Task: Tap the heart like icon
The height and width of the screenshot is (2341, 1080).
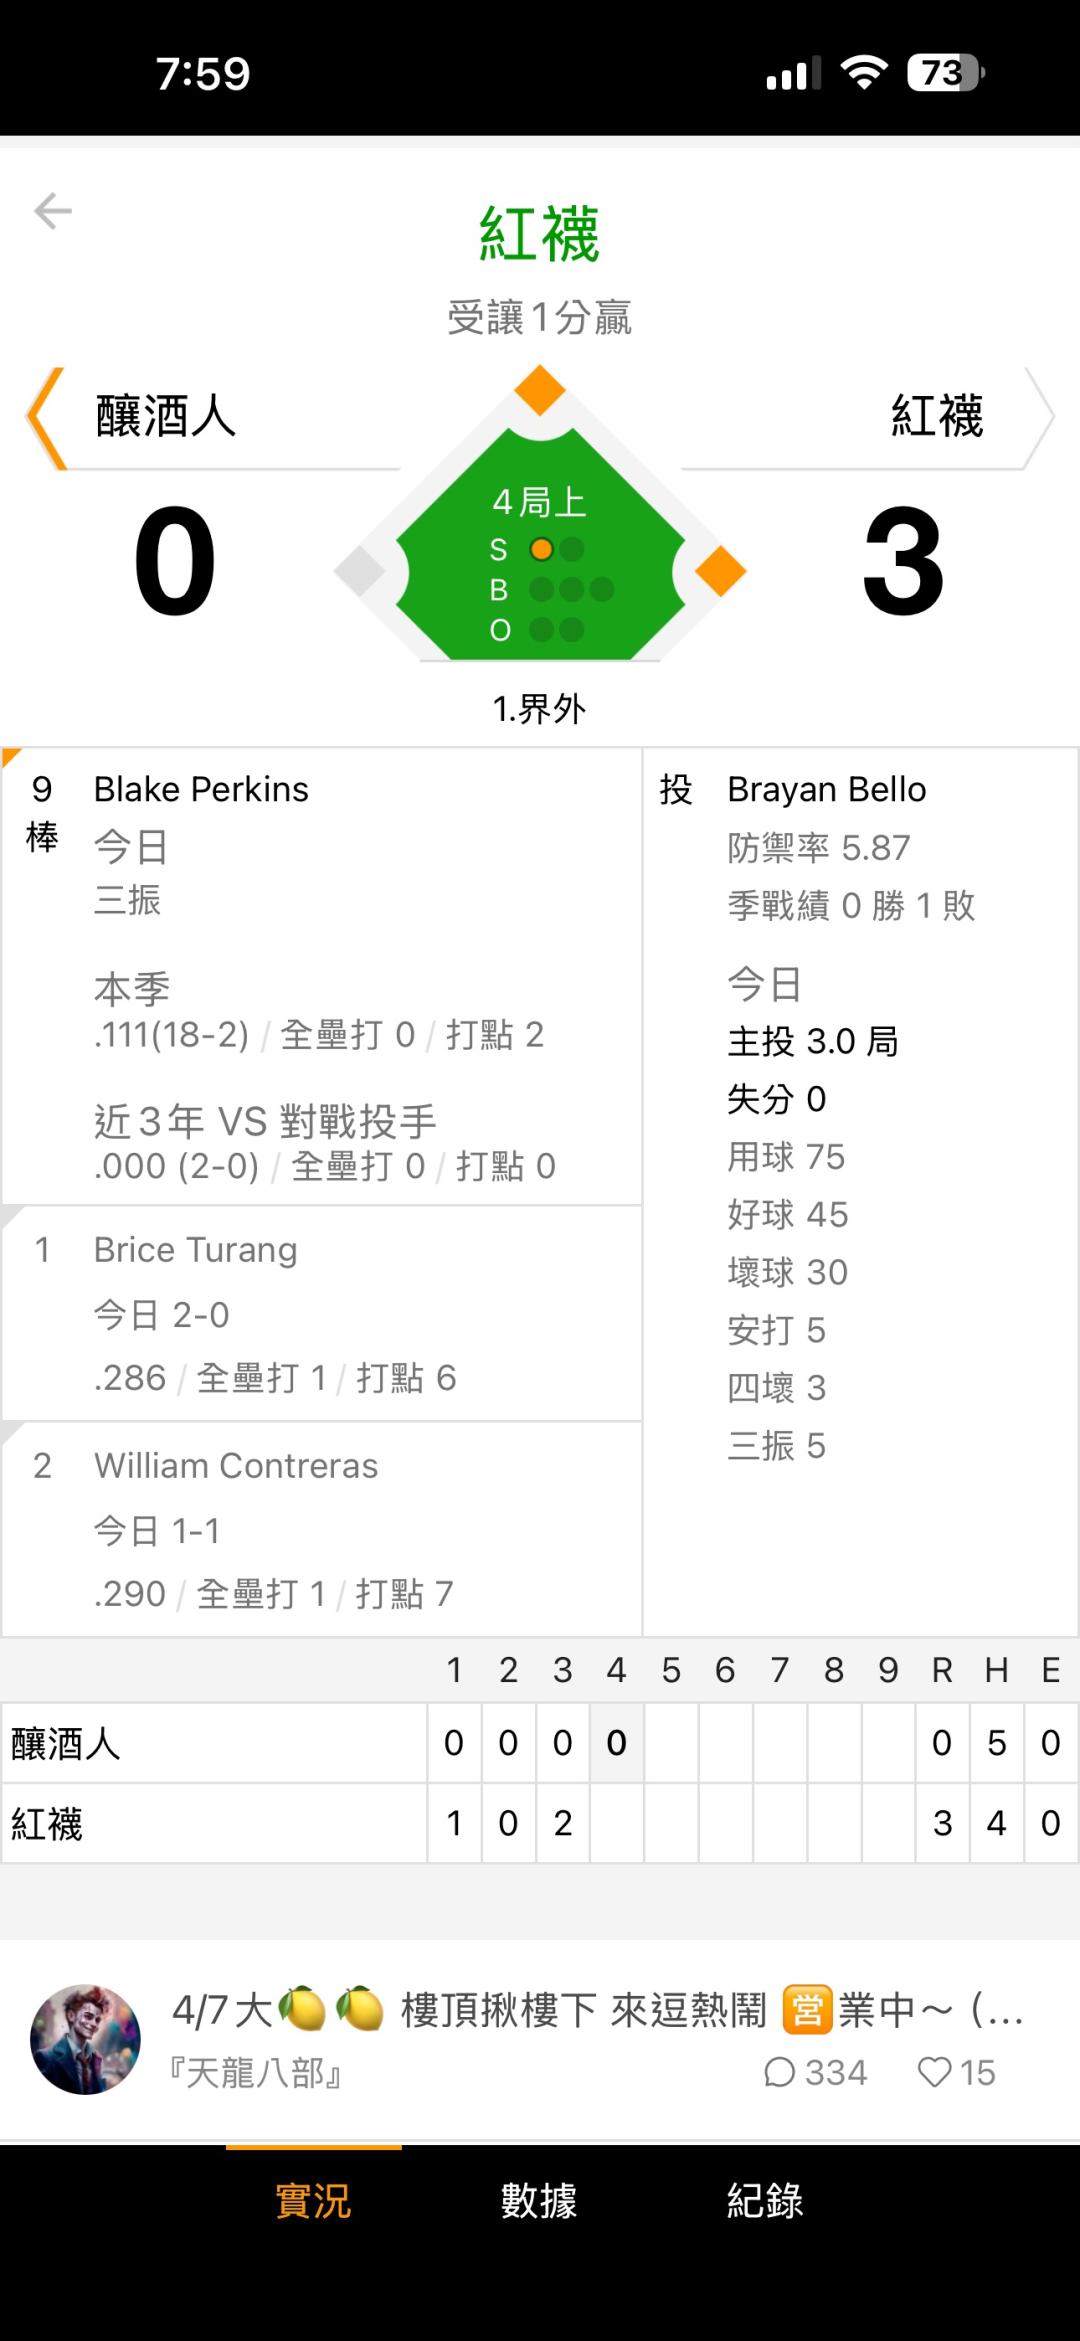Action: (934, 2073)
